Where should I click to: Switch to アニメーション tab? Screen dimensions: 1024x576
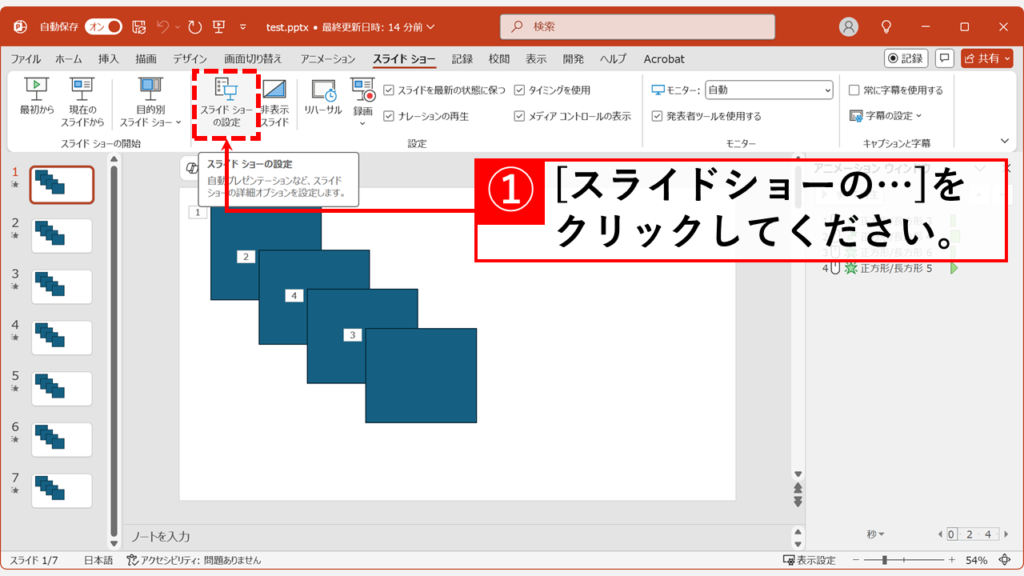[327, 59]
